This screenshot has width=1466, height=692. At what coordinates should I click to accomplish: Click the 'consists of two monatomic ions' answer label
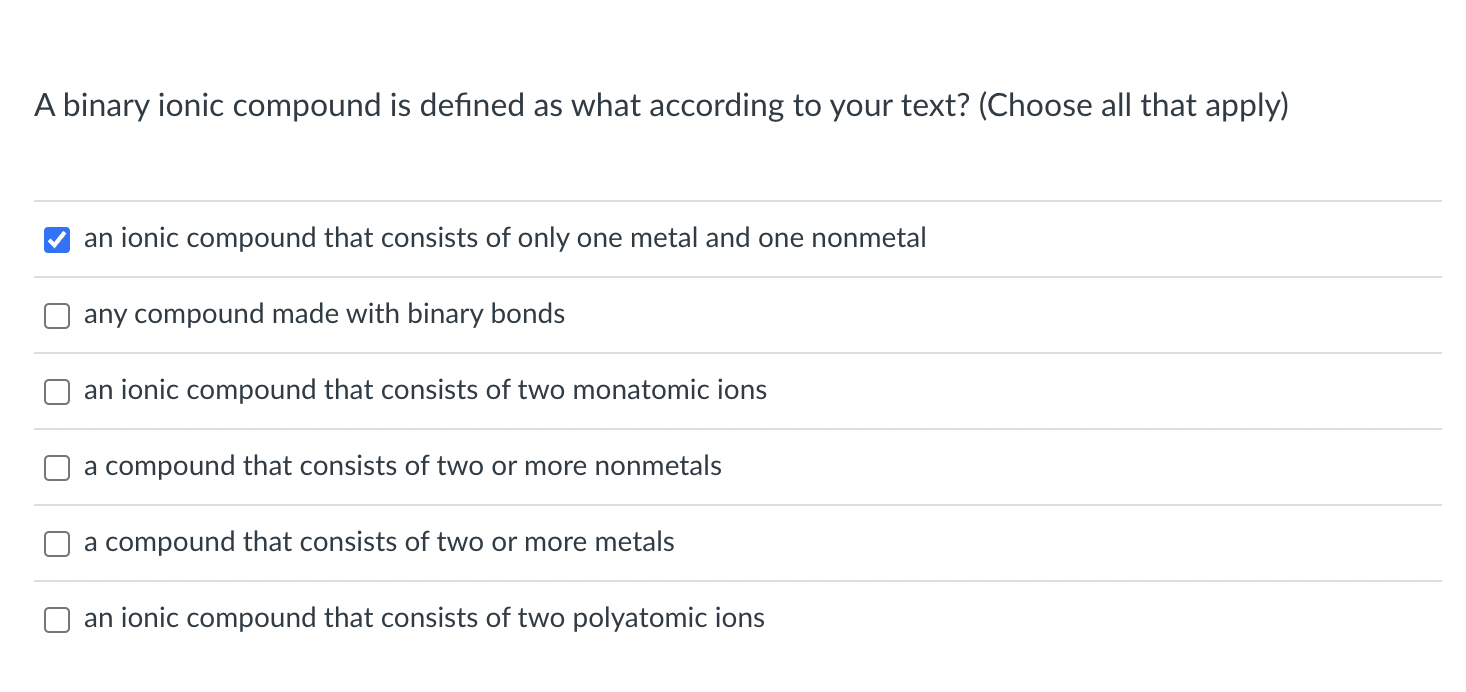(425, 390)
